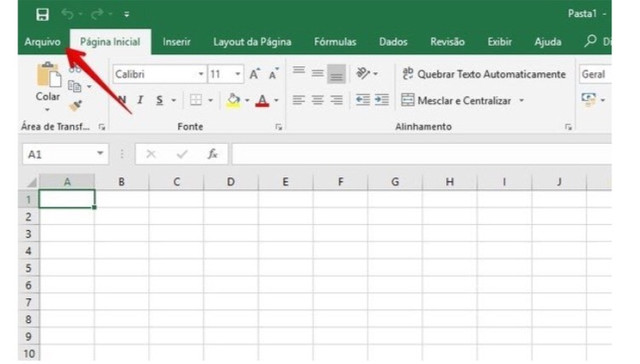The image size is (640, 364).
Task: Toggle bottom vertical alignment
Action: coord(336,74)
